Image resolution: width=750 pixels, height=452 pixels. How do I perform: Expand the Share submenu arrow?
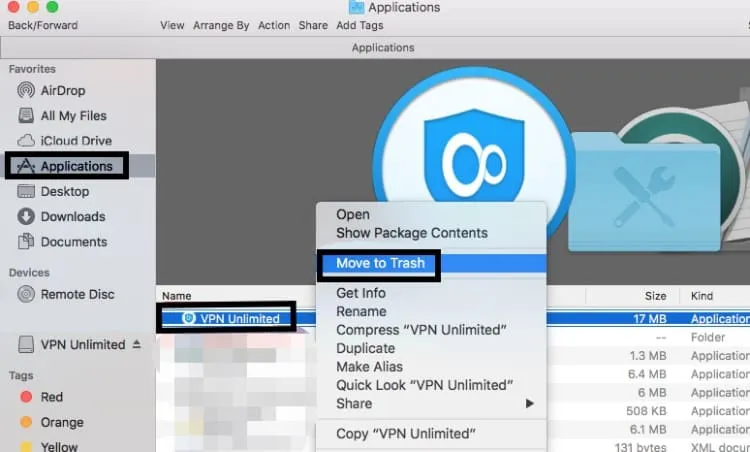[529, 404]
